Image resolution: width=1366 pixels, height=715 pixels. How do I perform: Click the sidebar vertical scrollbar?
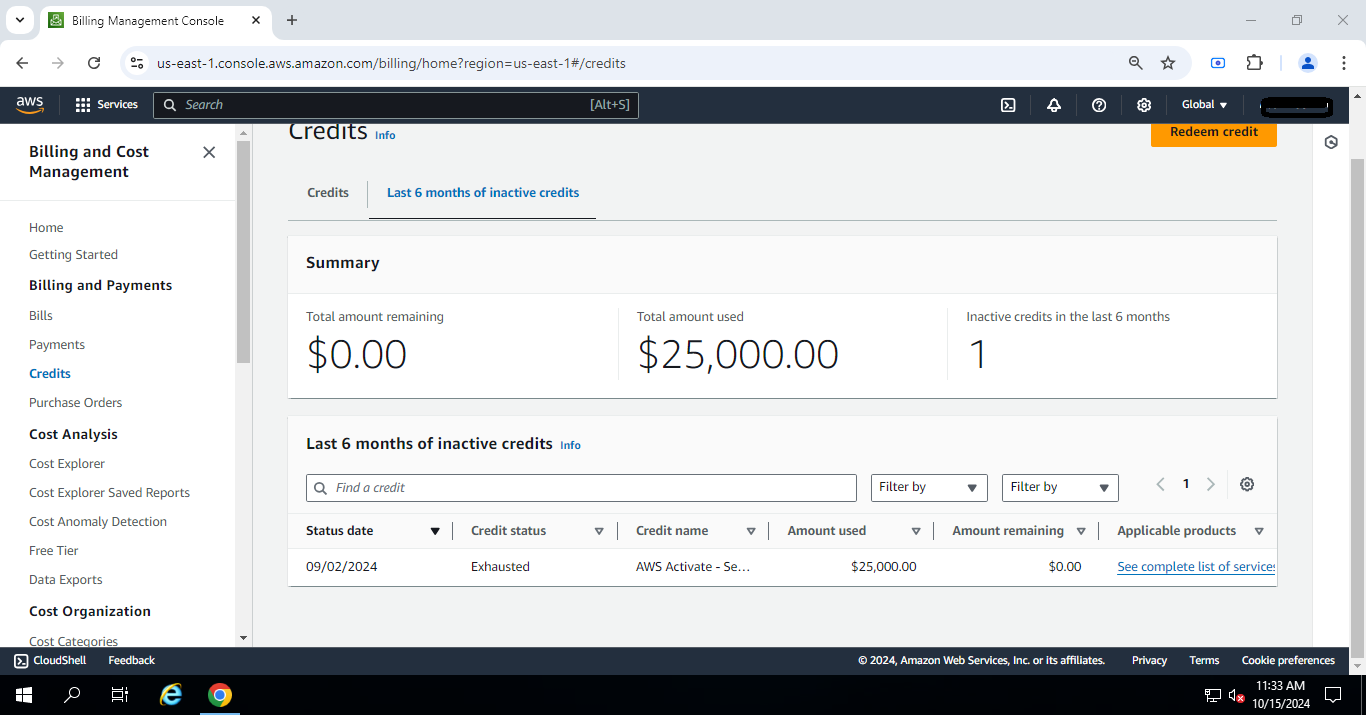coord(244,250)
